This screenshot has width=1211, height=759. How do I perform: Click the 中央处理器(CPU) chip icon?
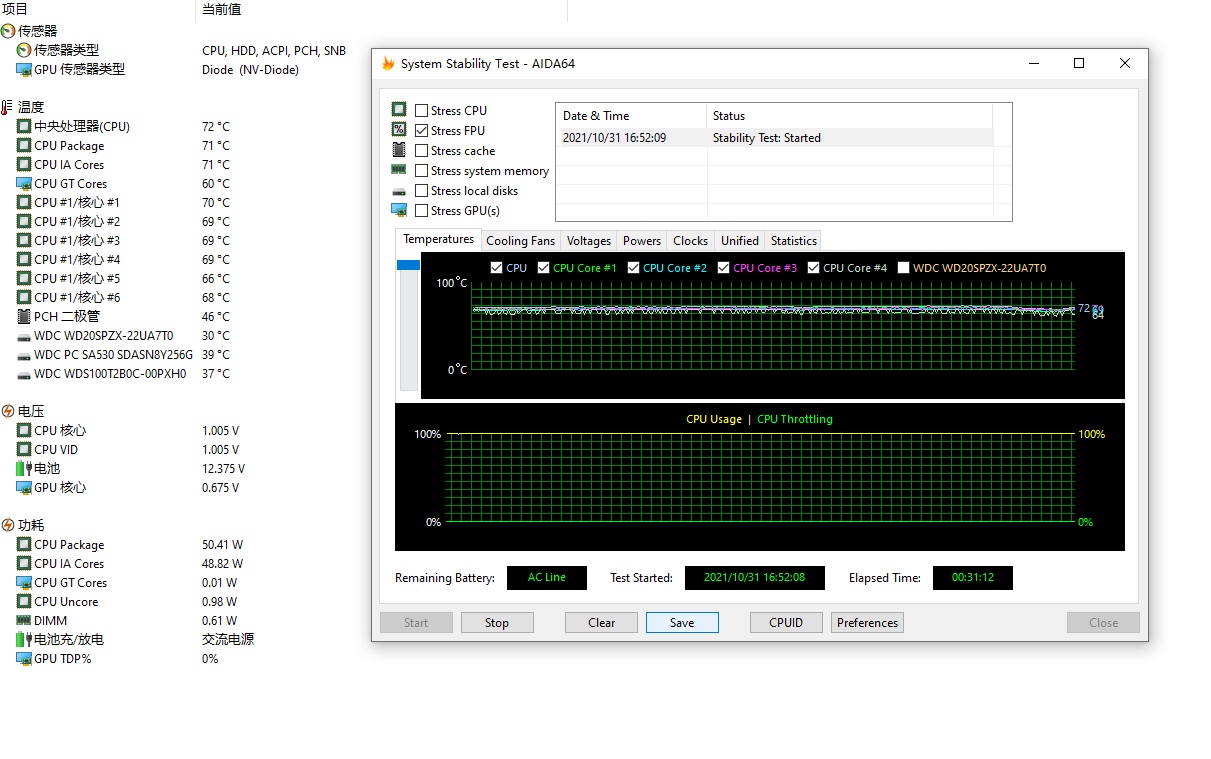click(x=24, y=126)
